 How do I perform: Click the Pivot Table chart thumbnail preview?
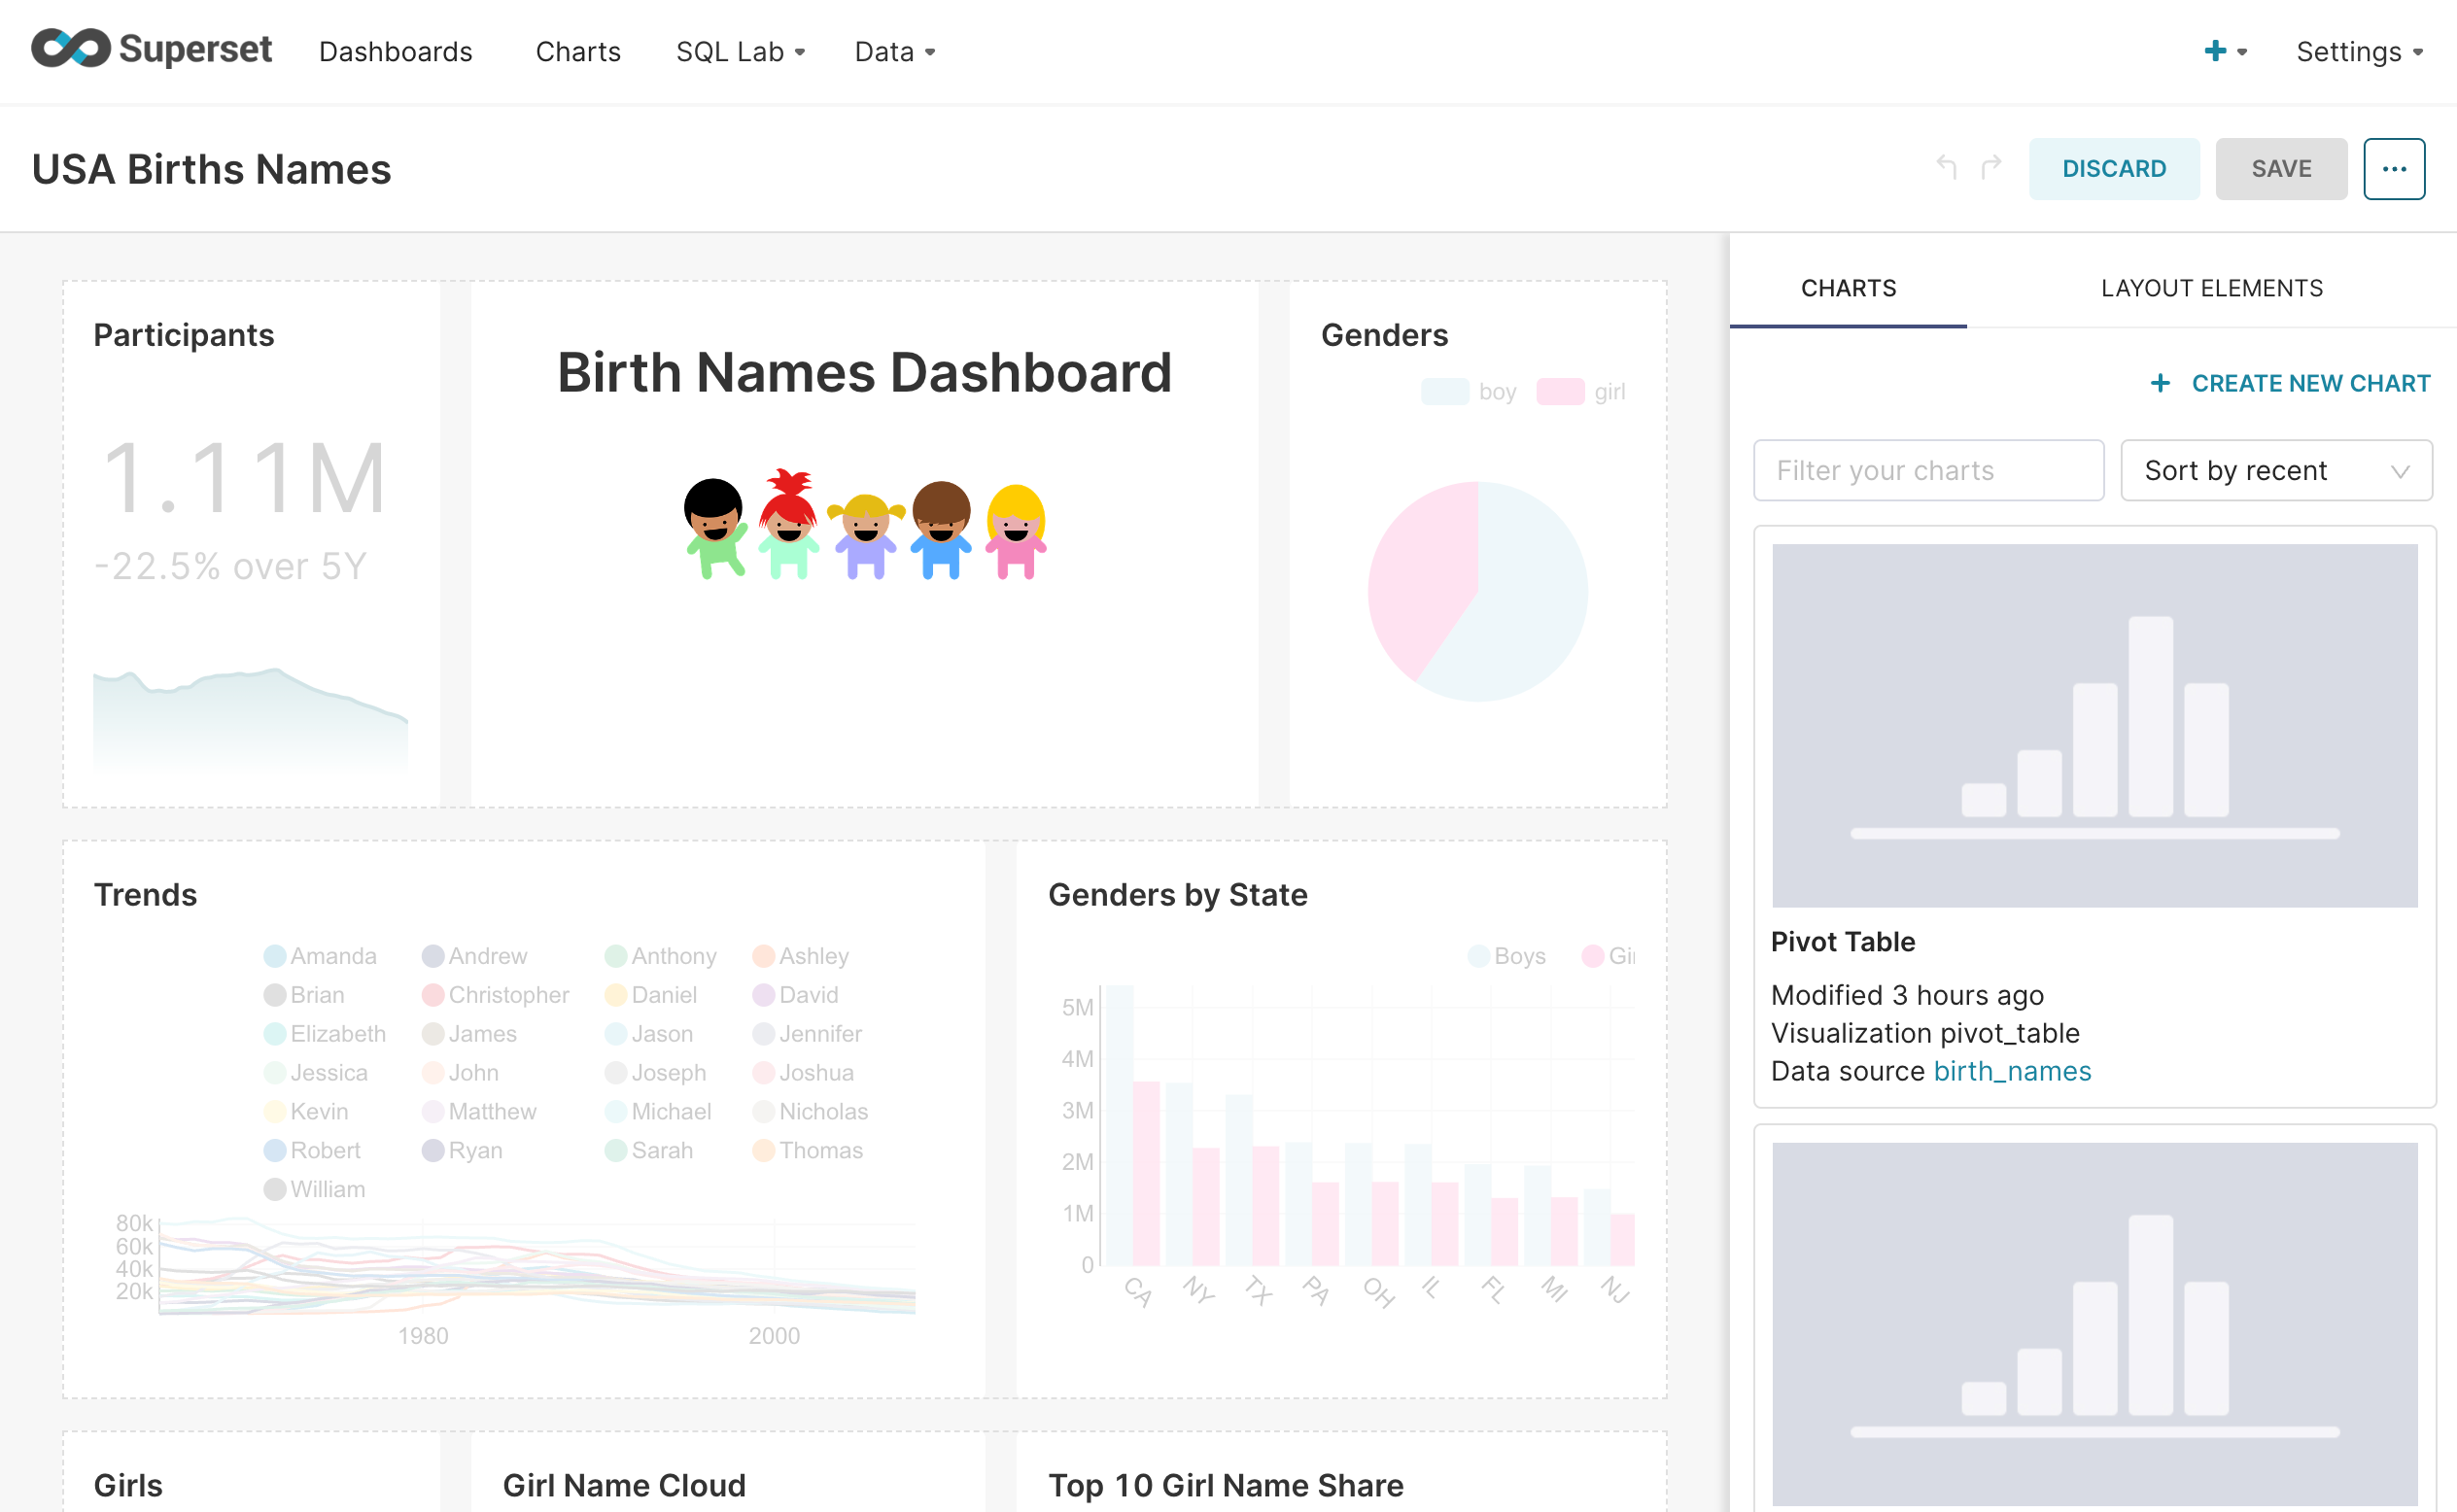(x=2094, y=725)
